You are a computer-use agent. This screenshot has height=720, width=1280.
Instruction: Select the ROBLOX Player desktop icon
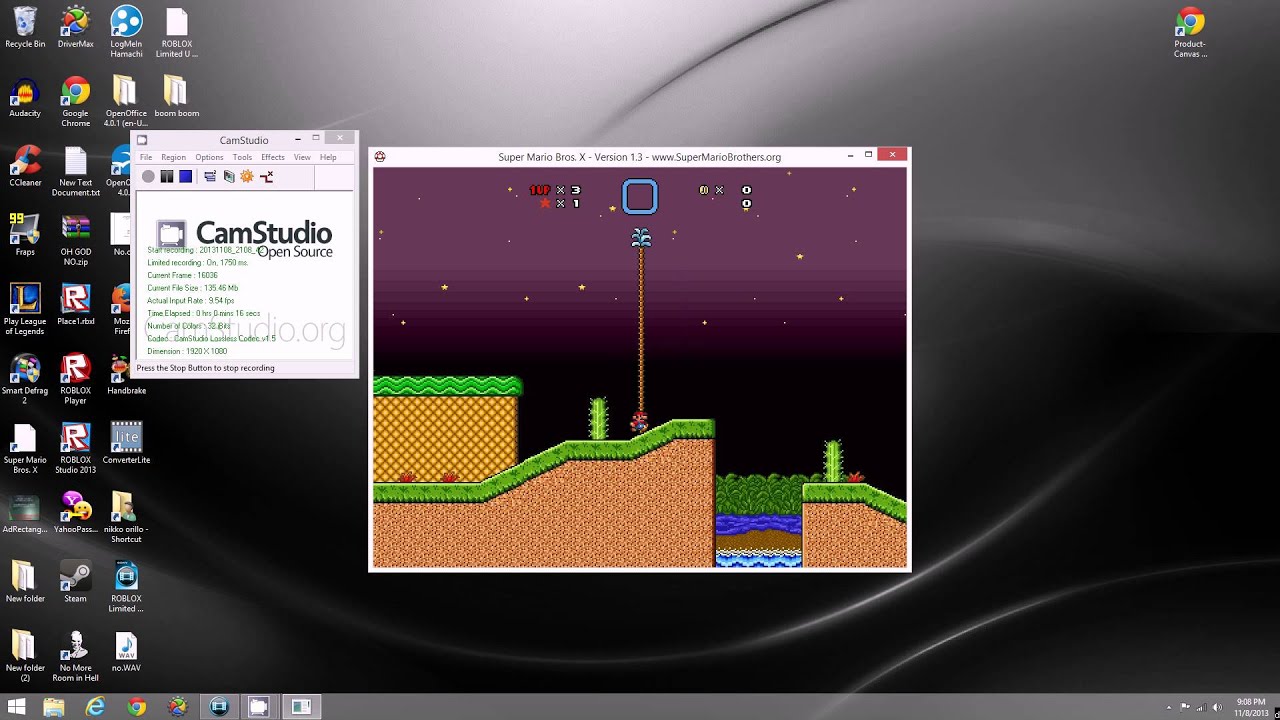[x=76, y=378]
